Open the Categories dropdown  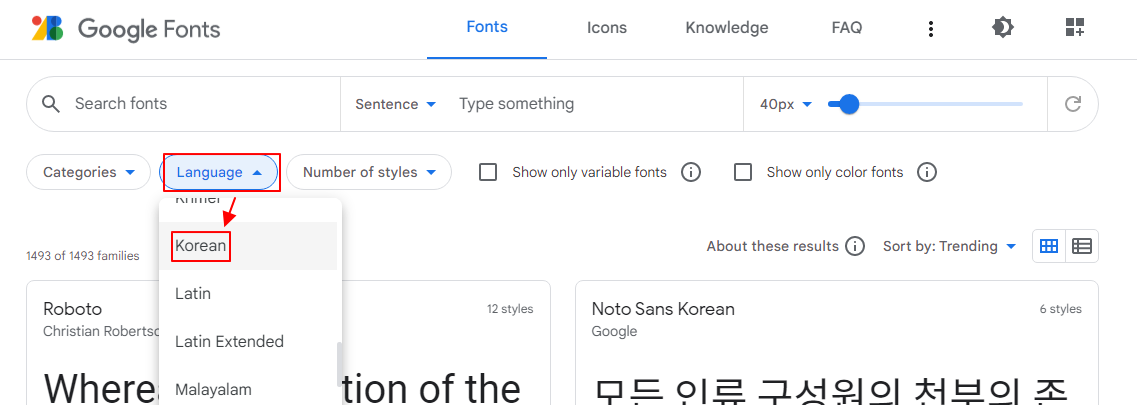coord(88,172)
